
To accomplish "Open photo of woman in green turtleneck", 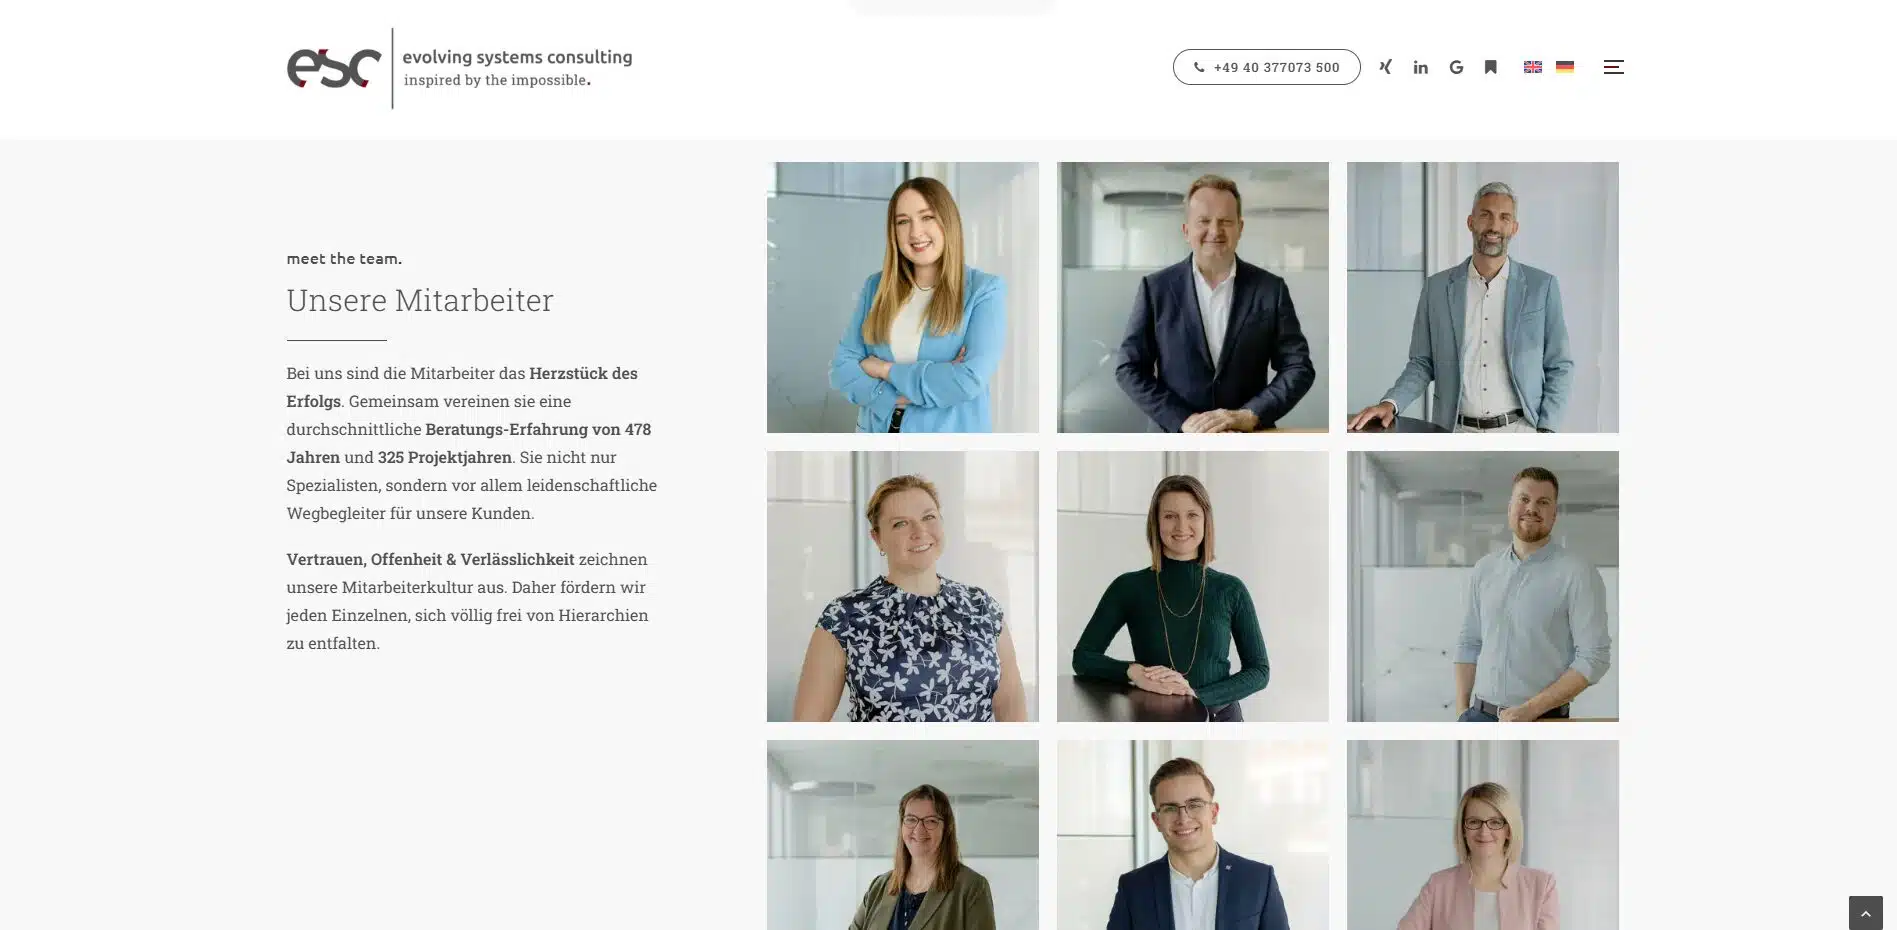I will click(1192, 586).
